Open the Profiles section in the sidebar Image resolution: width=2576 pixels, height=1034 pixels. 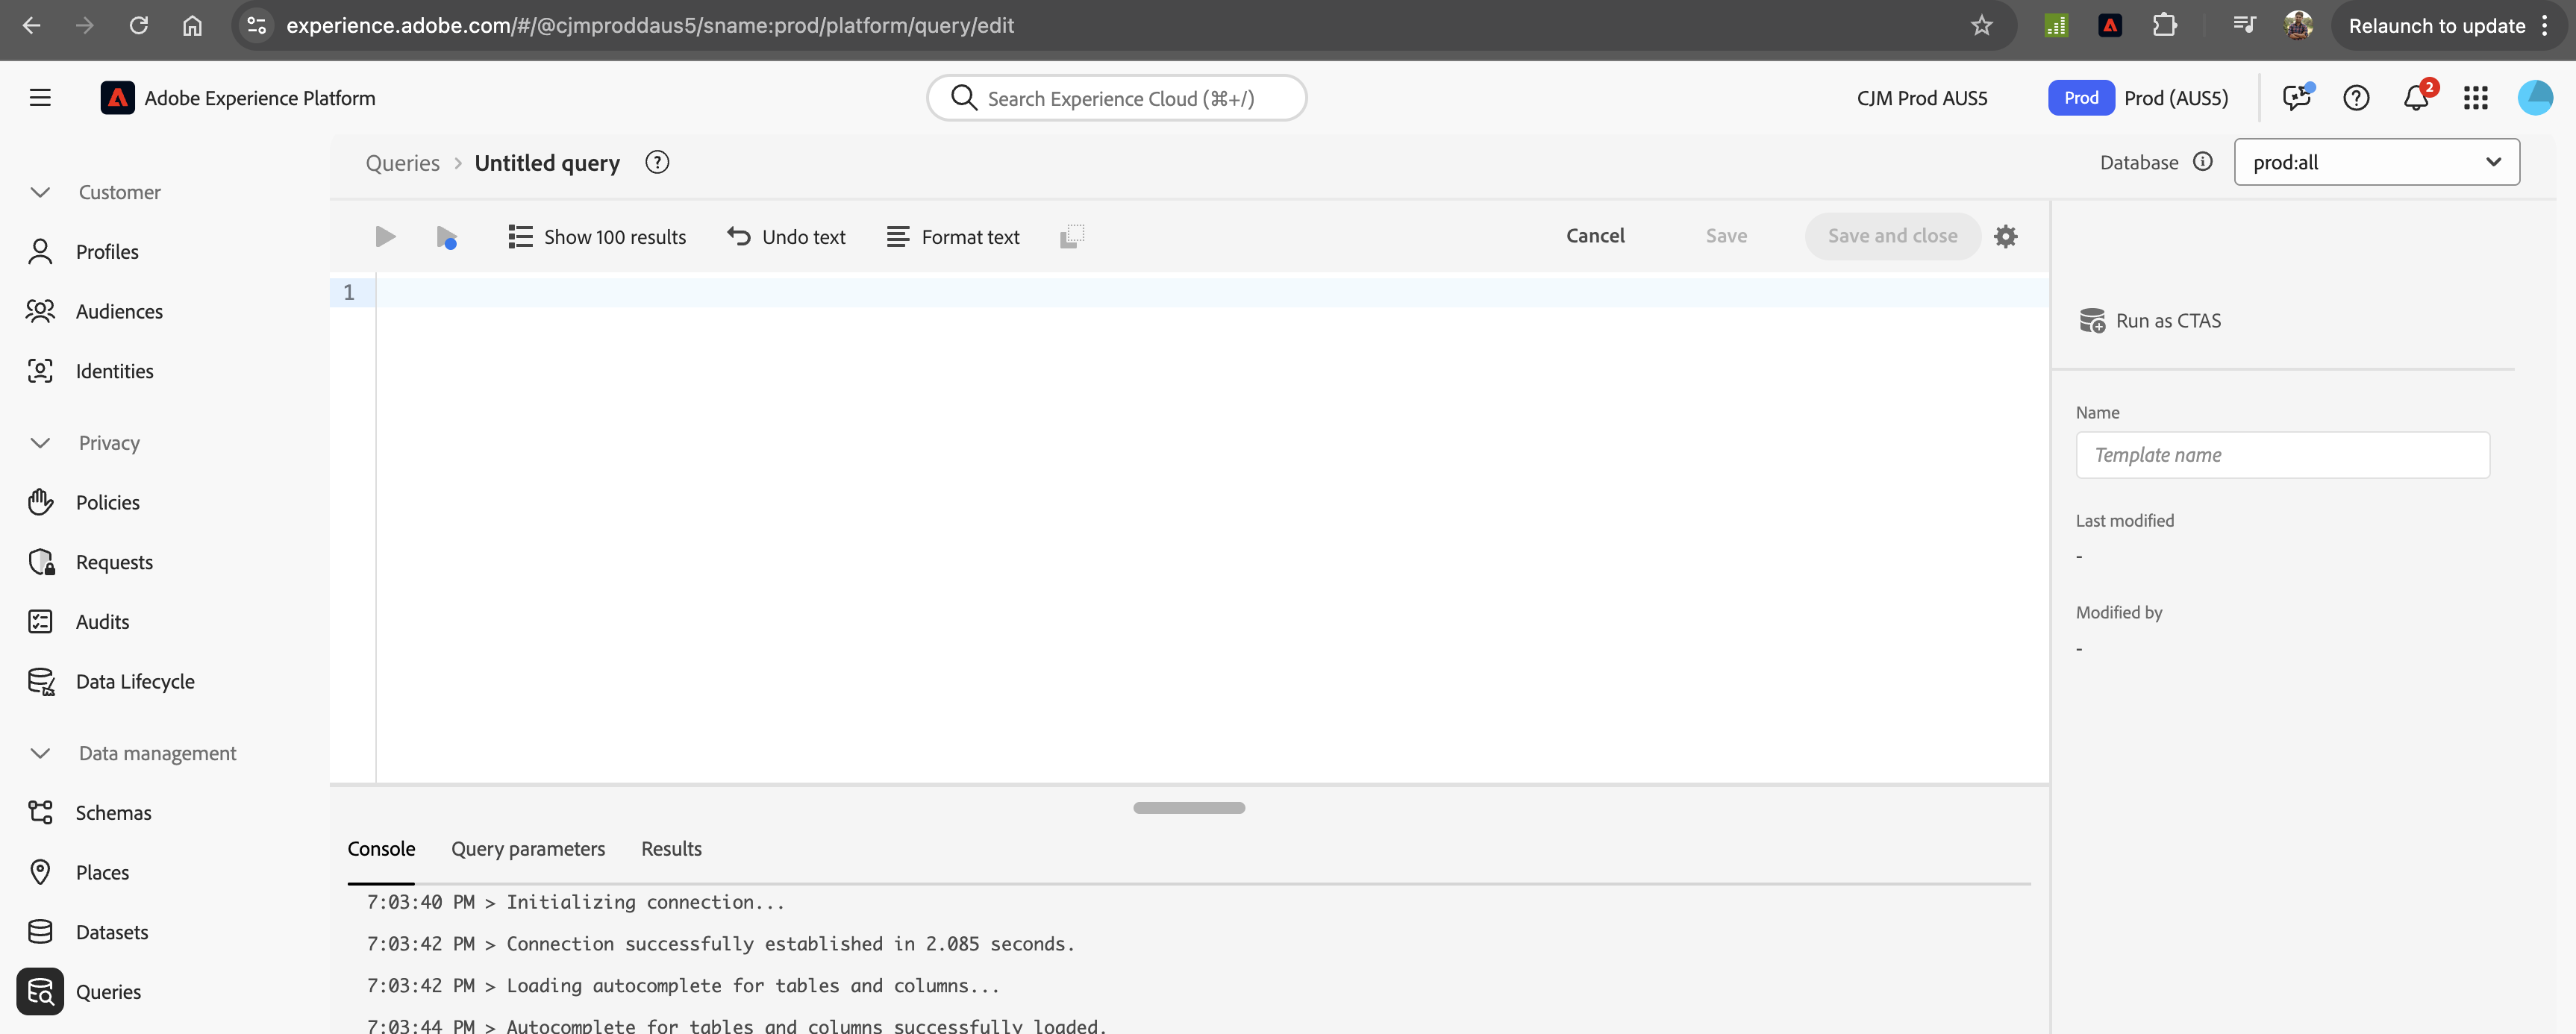[x=107, y=251]
